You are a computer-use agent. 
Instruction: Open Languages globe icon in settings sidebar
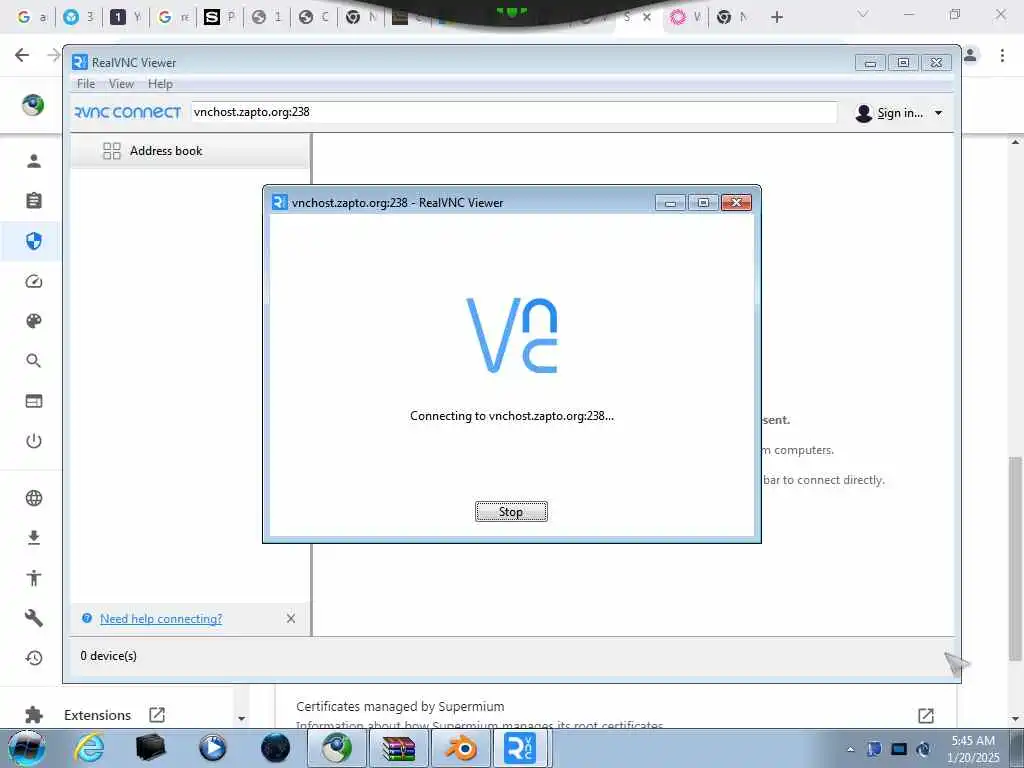pyautogui.click(x=34, y=498)
